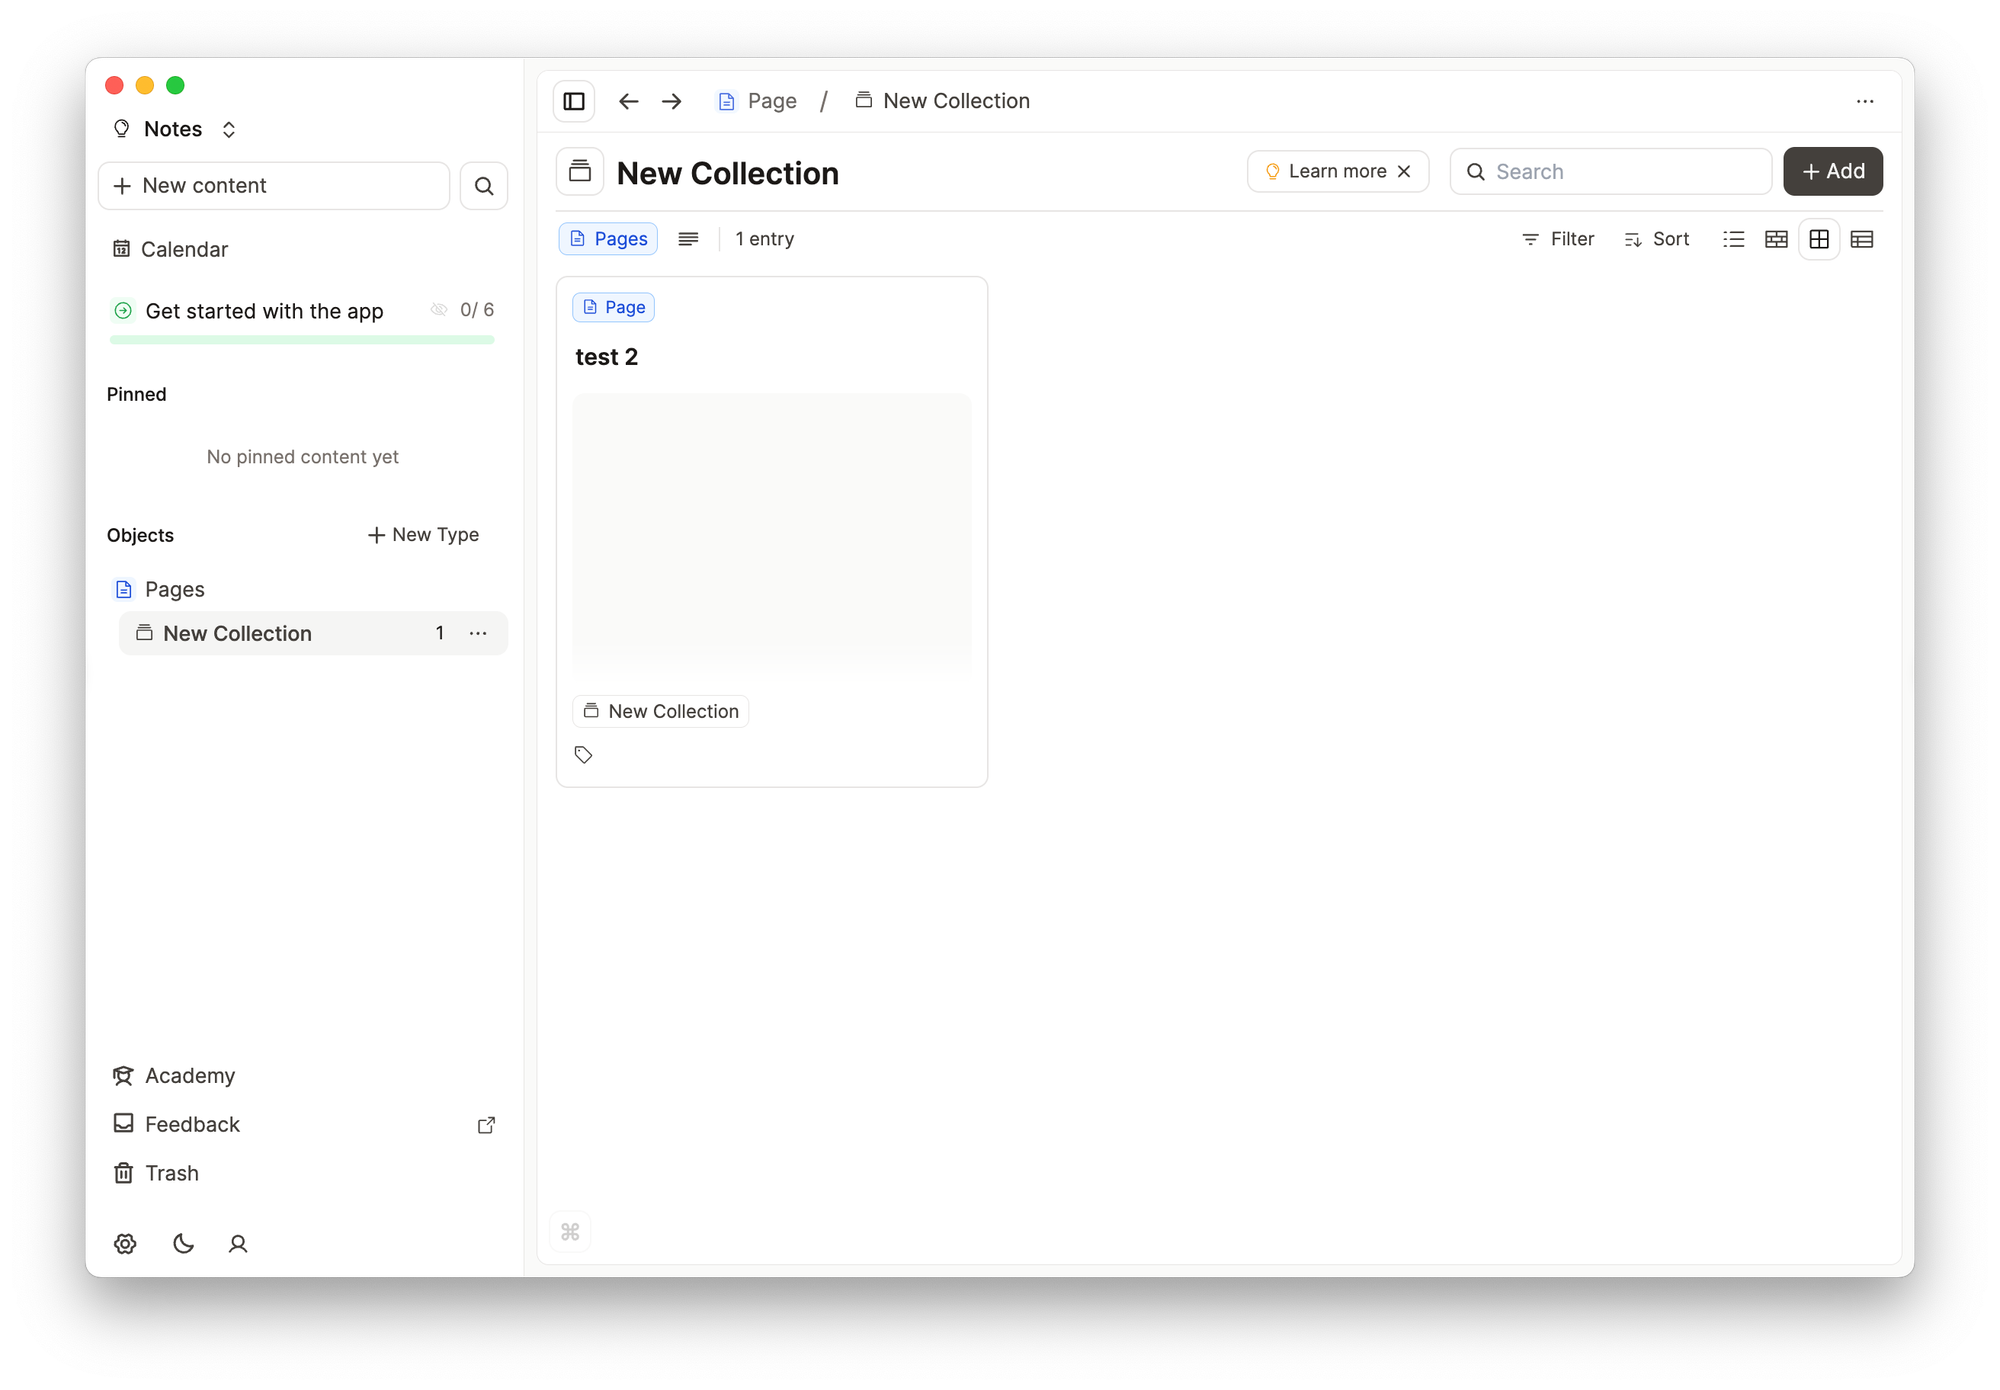Select the Pages type tab
Screen dimensions: 2000x1390
point(608,239)
